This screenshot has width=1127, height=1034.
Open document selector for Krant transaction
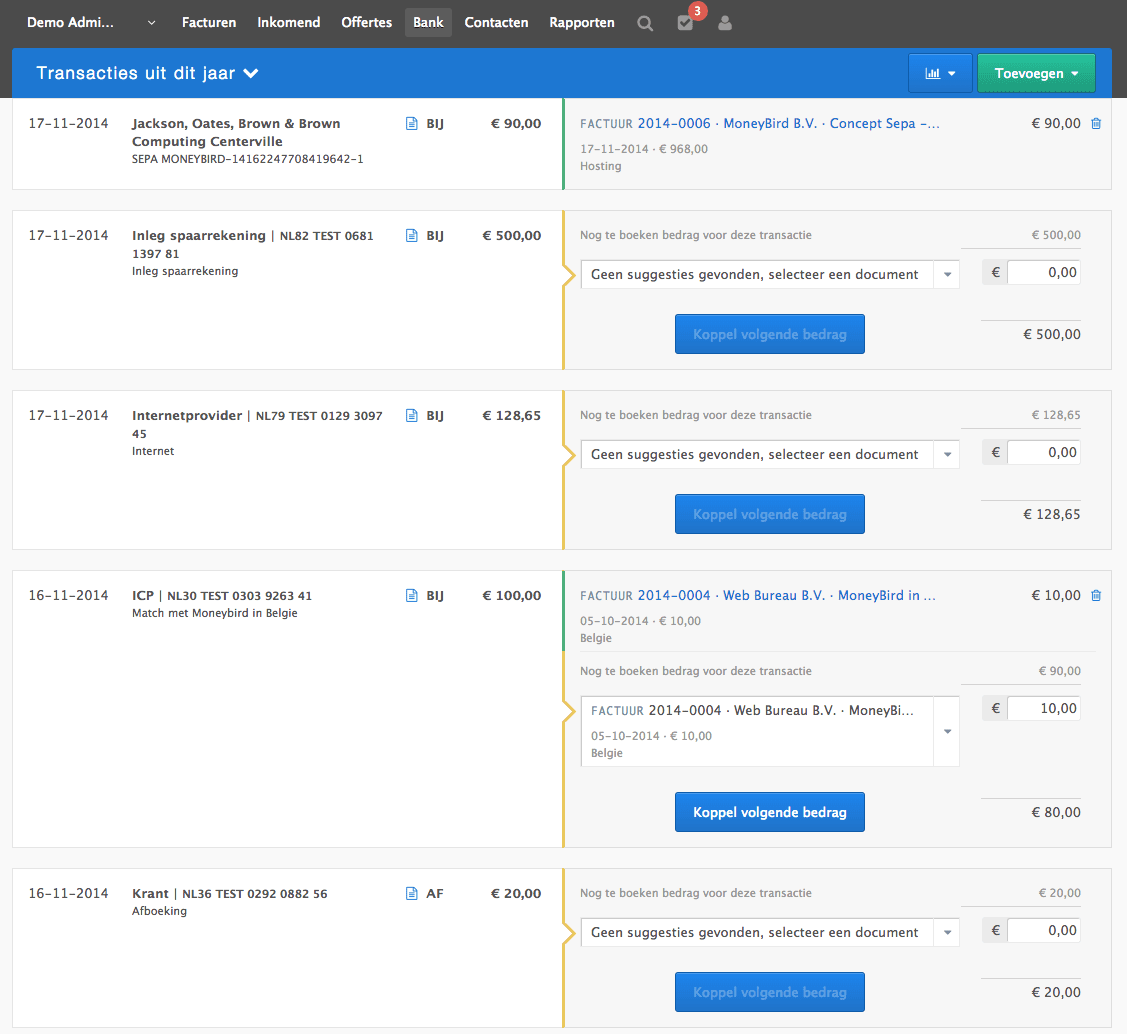[x=769, y=932]
